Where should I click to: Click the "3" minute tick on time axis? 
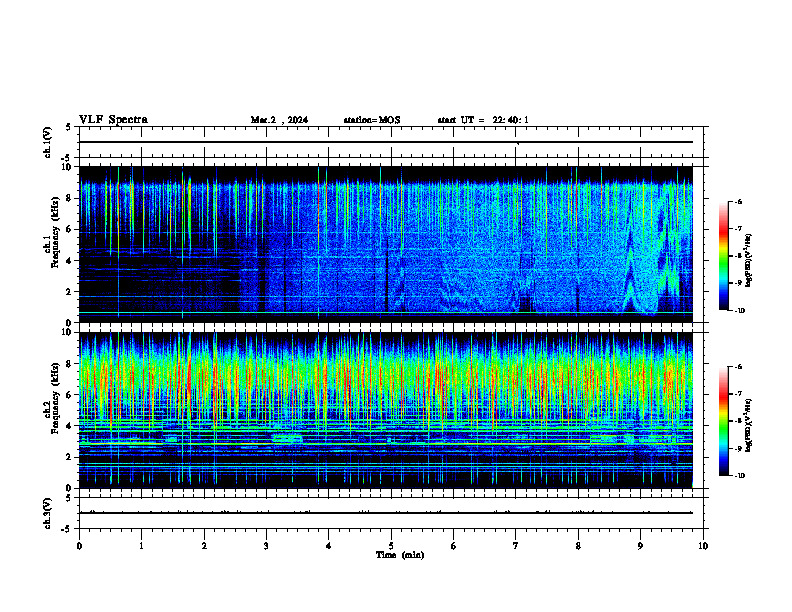click(266, 546)
